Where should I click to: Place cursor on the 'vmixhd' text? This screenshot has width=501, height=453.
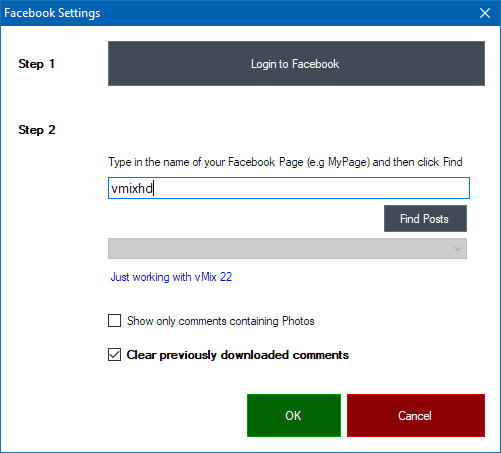132,188
